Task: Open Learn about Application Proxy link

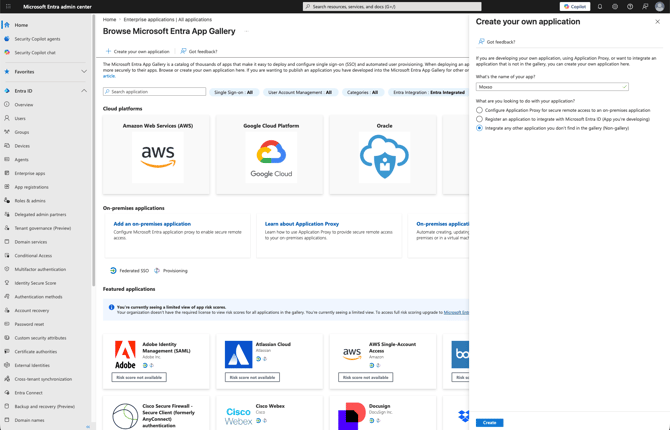Action: (302, 224)
